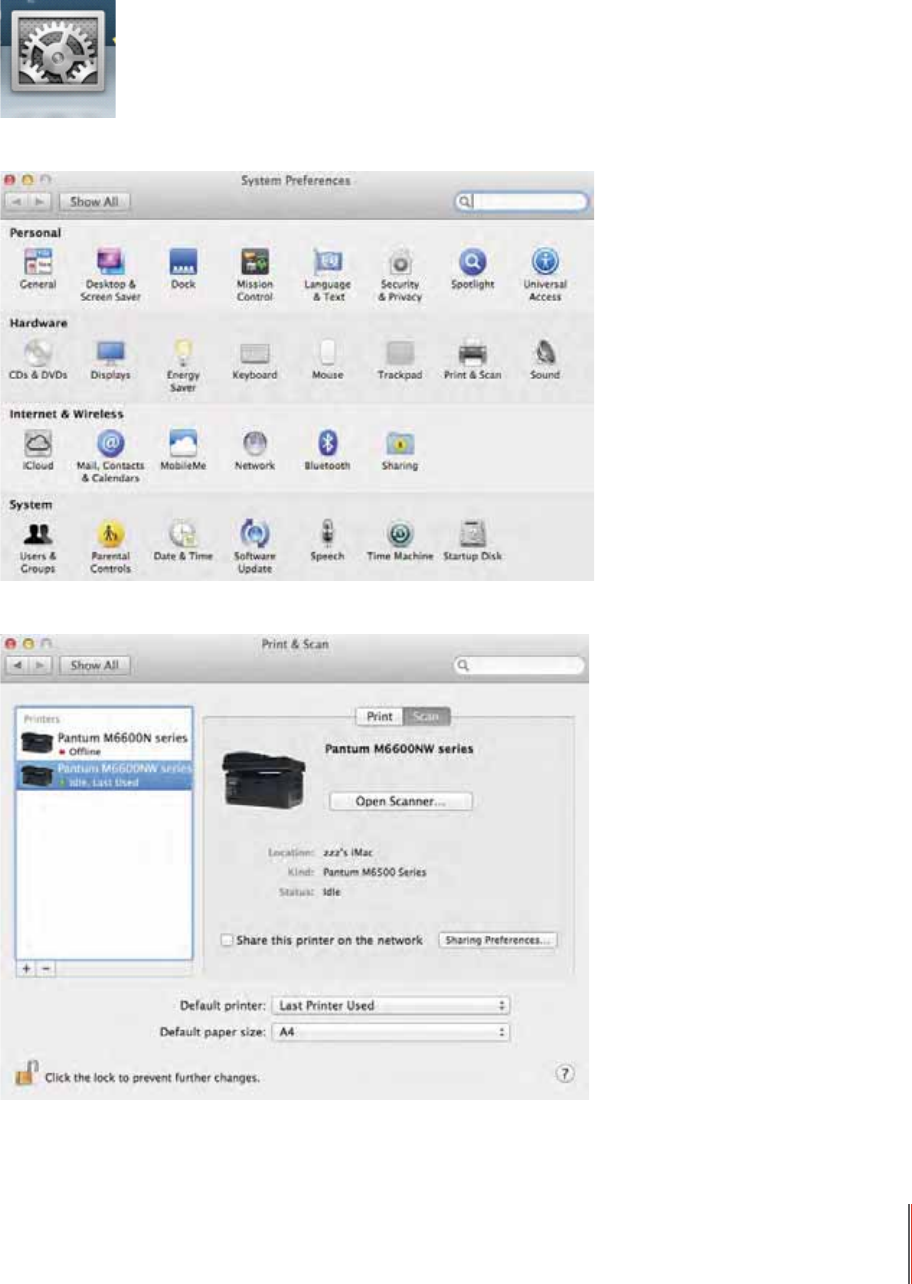Remove selected printer with minus button
This screenshot has height=1284, width=912.
(x=45, y=970)
